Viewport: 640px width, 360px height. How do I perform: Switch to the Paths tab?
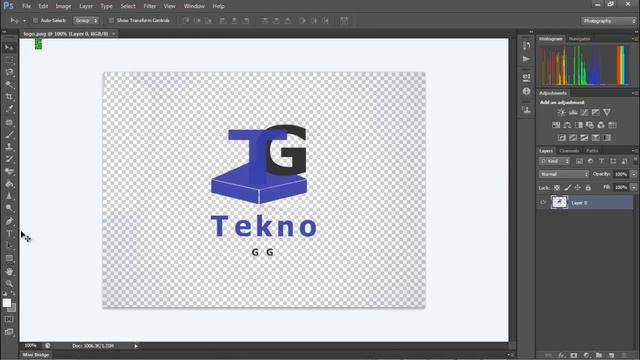[592, 151]
